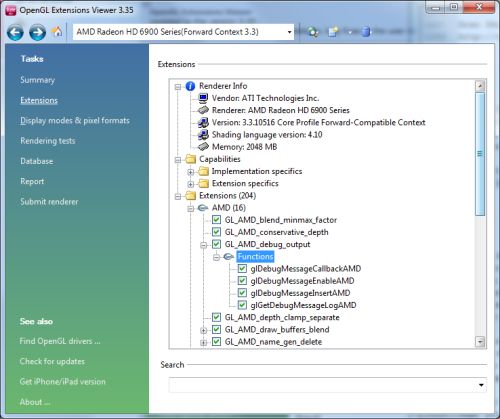Image resolution: width=500 pixels, height=419 pixels.
Task: Collapse the Extensions (204) node
Action: click(x=178, y=197)
